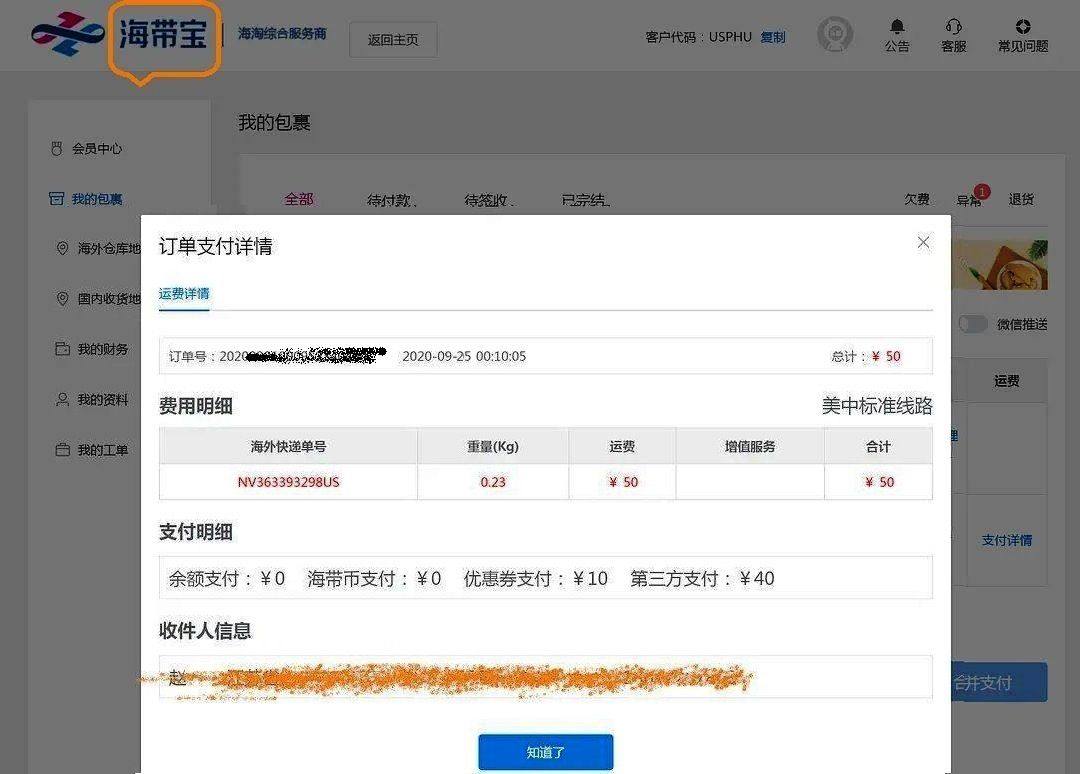Click the 合并支付 button
The image size is (1080, 774).
point(999,682)
